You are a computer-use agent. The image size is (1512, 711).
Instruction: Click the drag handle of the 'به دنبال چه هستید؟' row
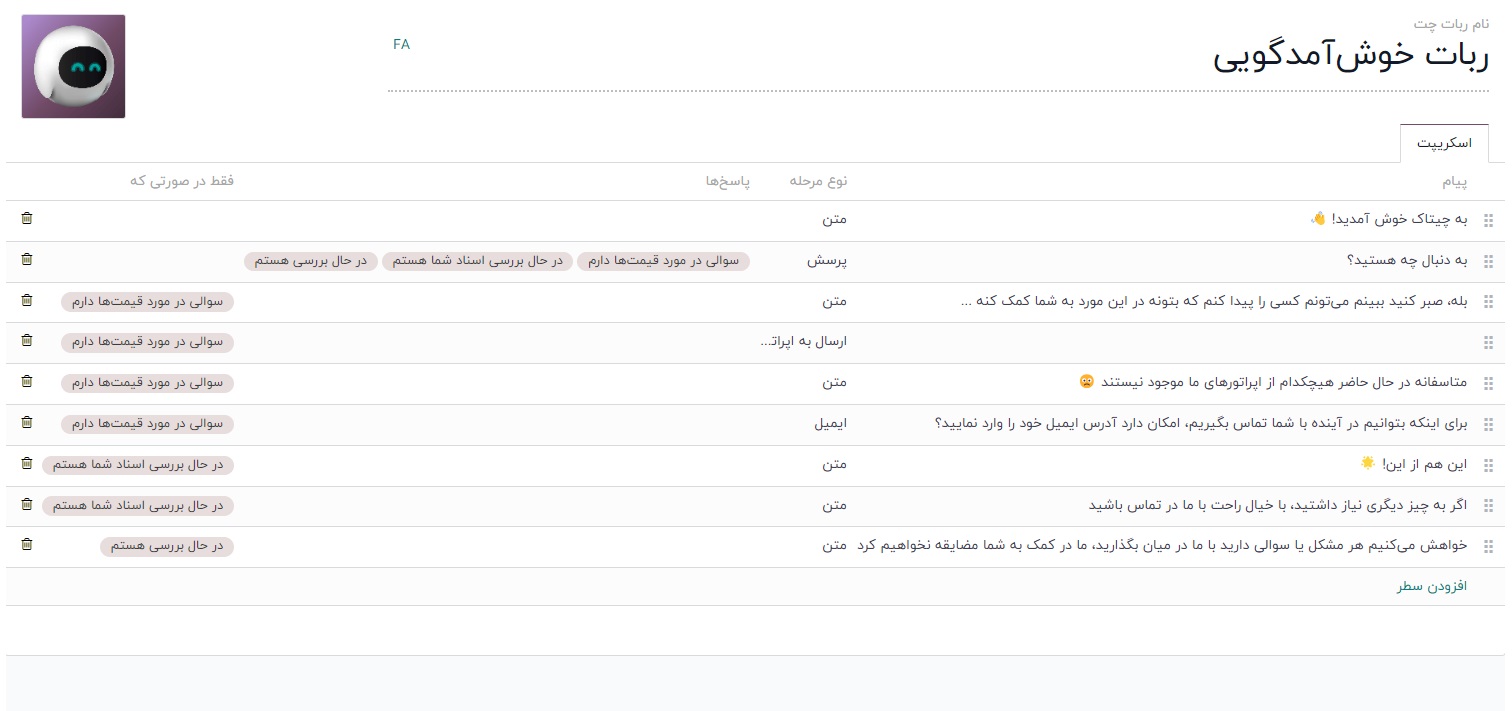[1488, 261]
